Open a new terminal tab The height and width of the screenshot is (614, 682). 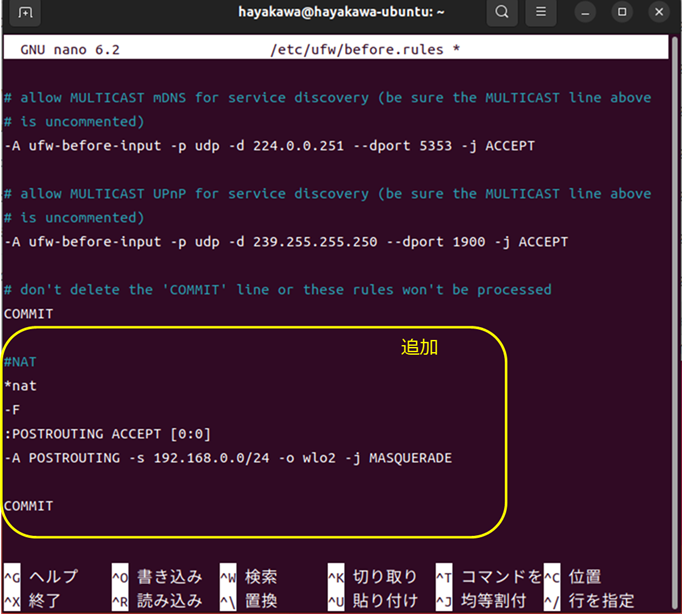pos(25,13)
